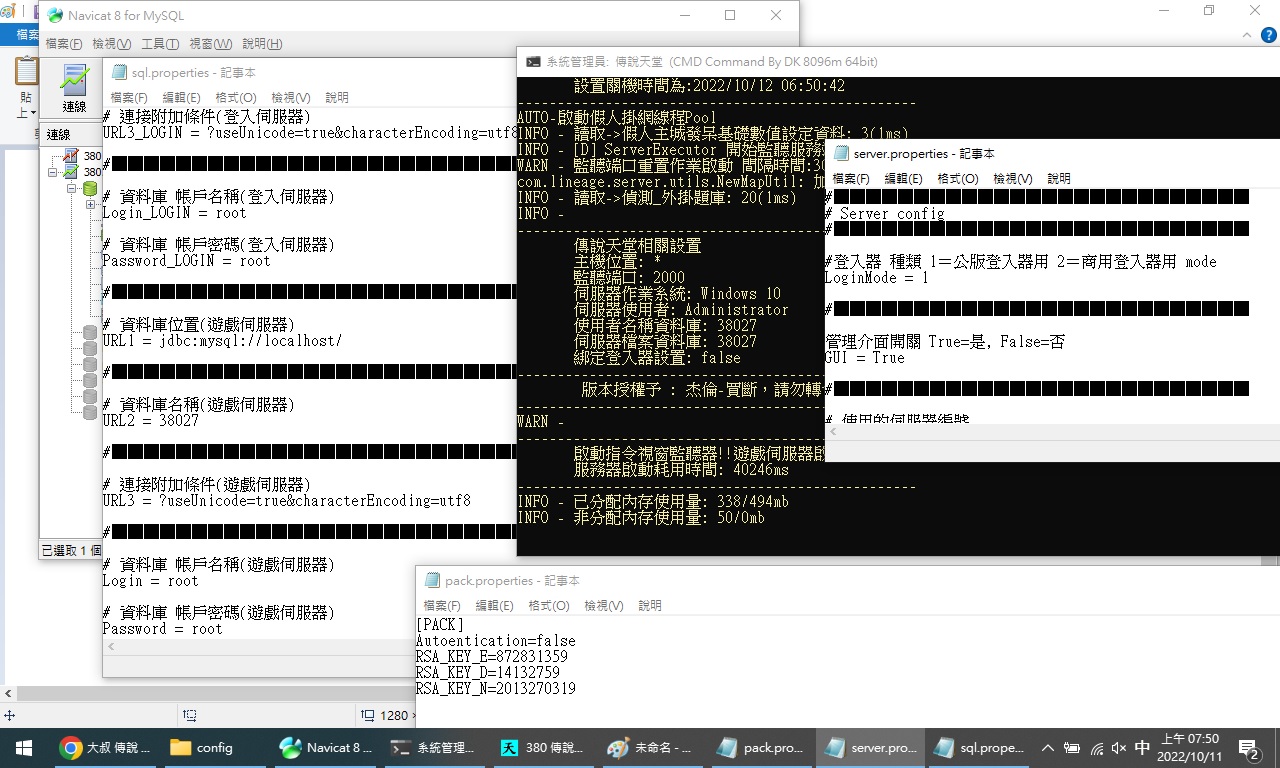The image size is (1280, 768).
Task: Switch to the Chrome 大叔 傳說 taskbar window
Action: pos(104,747)
